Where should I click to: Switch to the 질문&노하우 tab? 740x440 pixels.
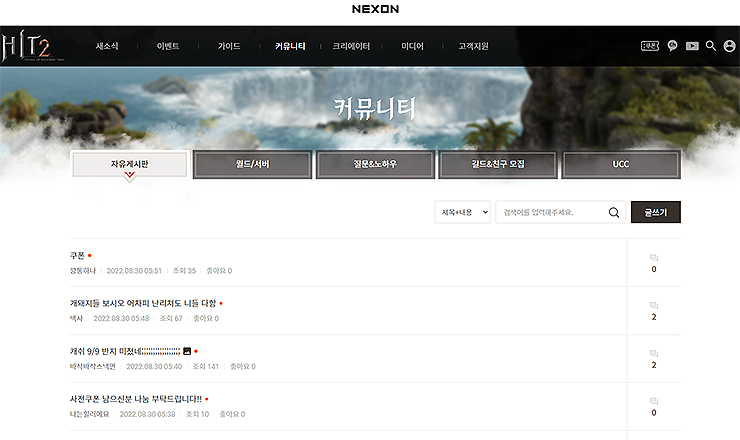[x=375, y=164]
